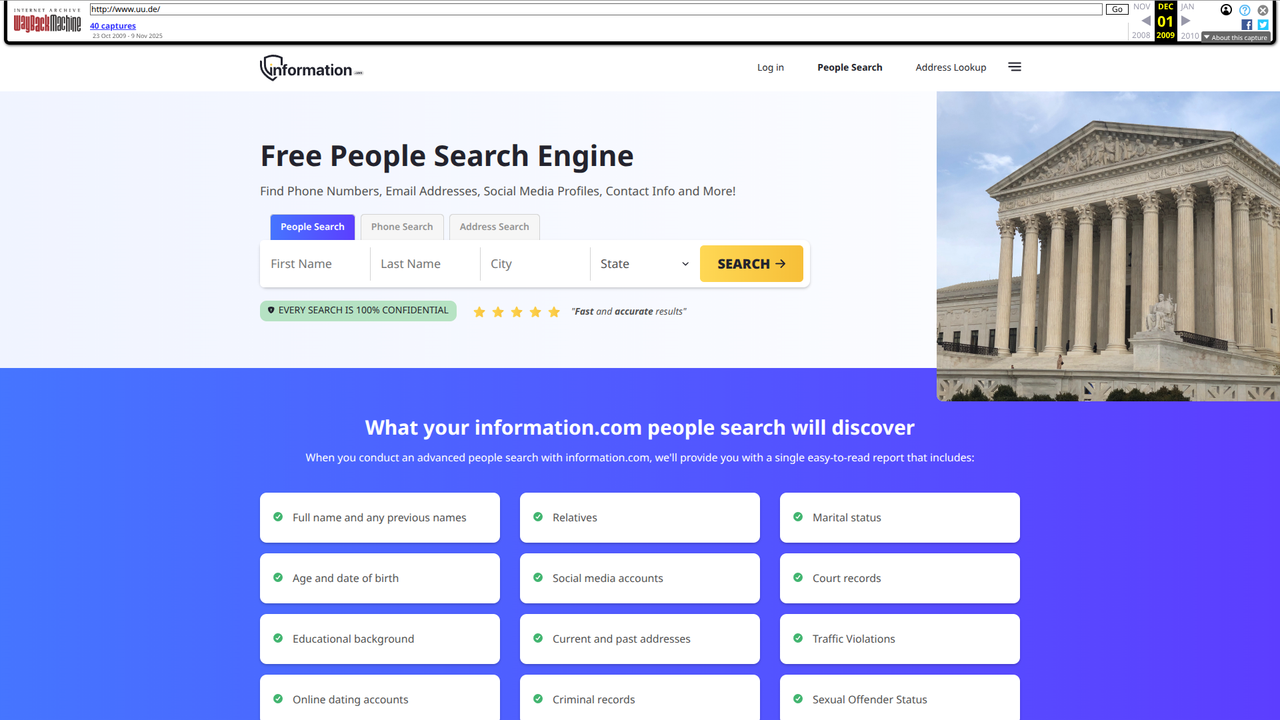
Task: Focus the City input field
Action: (x=536, y=264)
